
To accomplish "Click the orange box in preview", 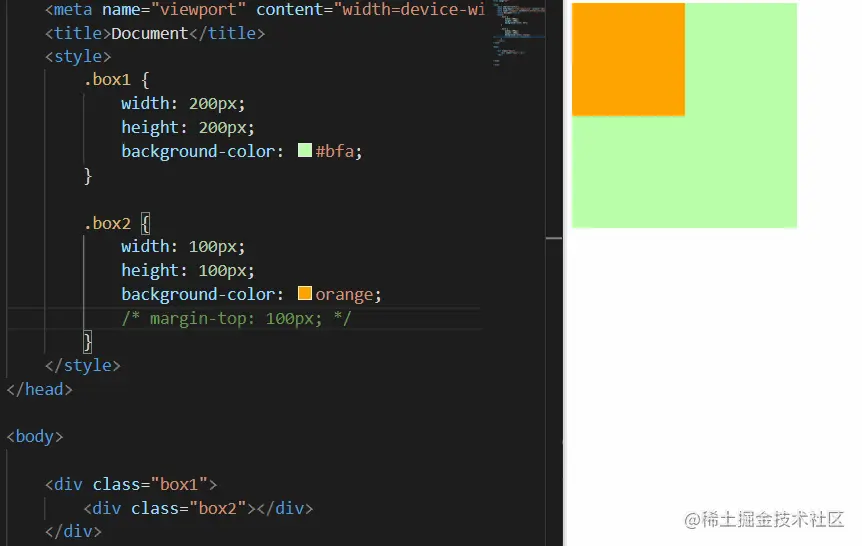I will 628,59.
